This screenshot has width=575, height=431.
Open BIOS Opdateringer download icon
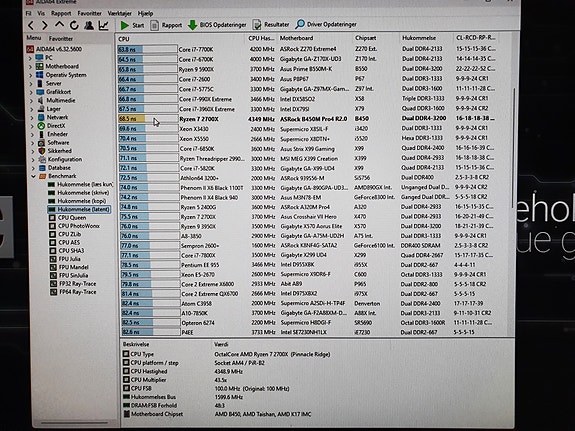[193, 25]
